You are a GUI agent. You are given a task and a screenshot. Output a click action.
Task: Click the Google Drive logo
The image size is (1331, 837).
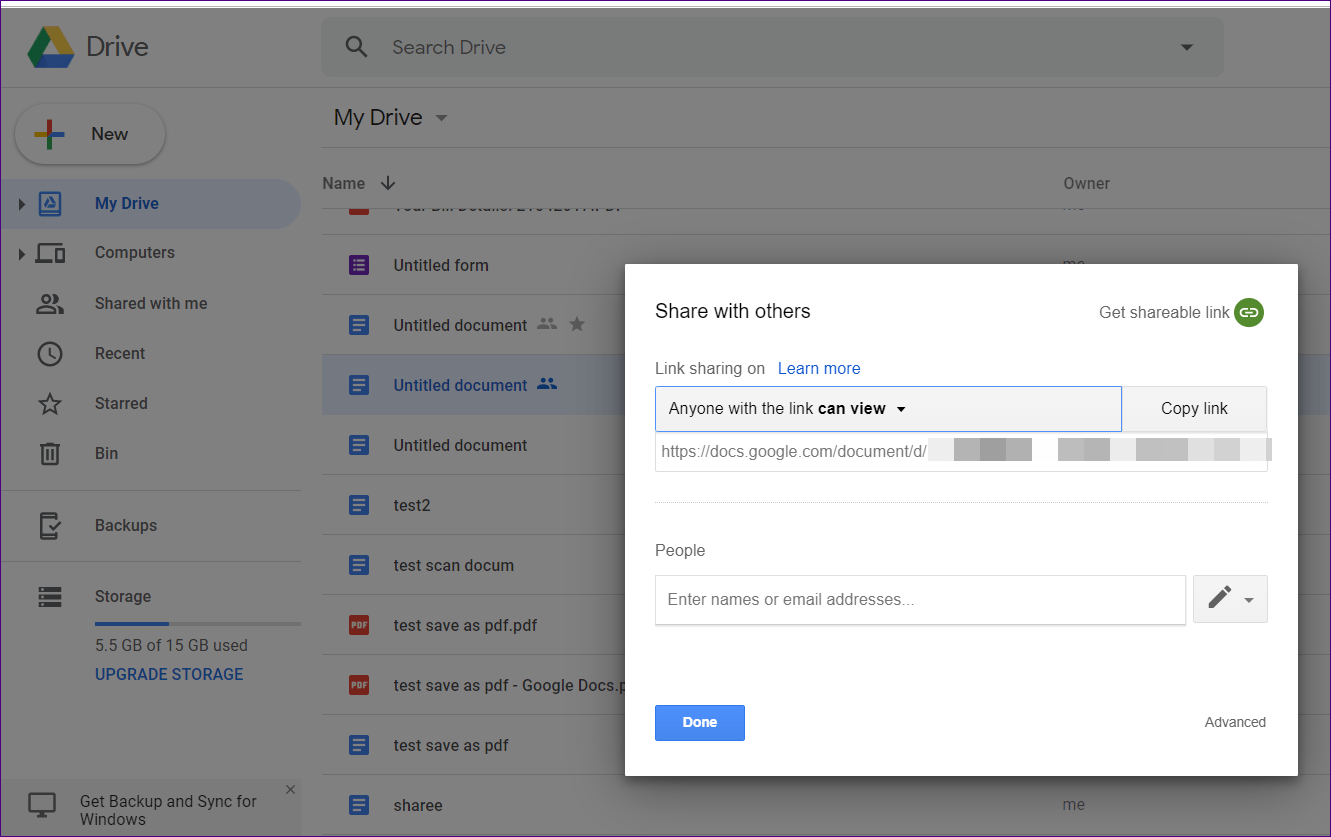point(50,47)
